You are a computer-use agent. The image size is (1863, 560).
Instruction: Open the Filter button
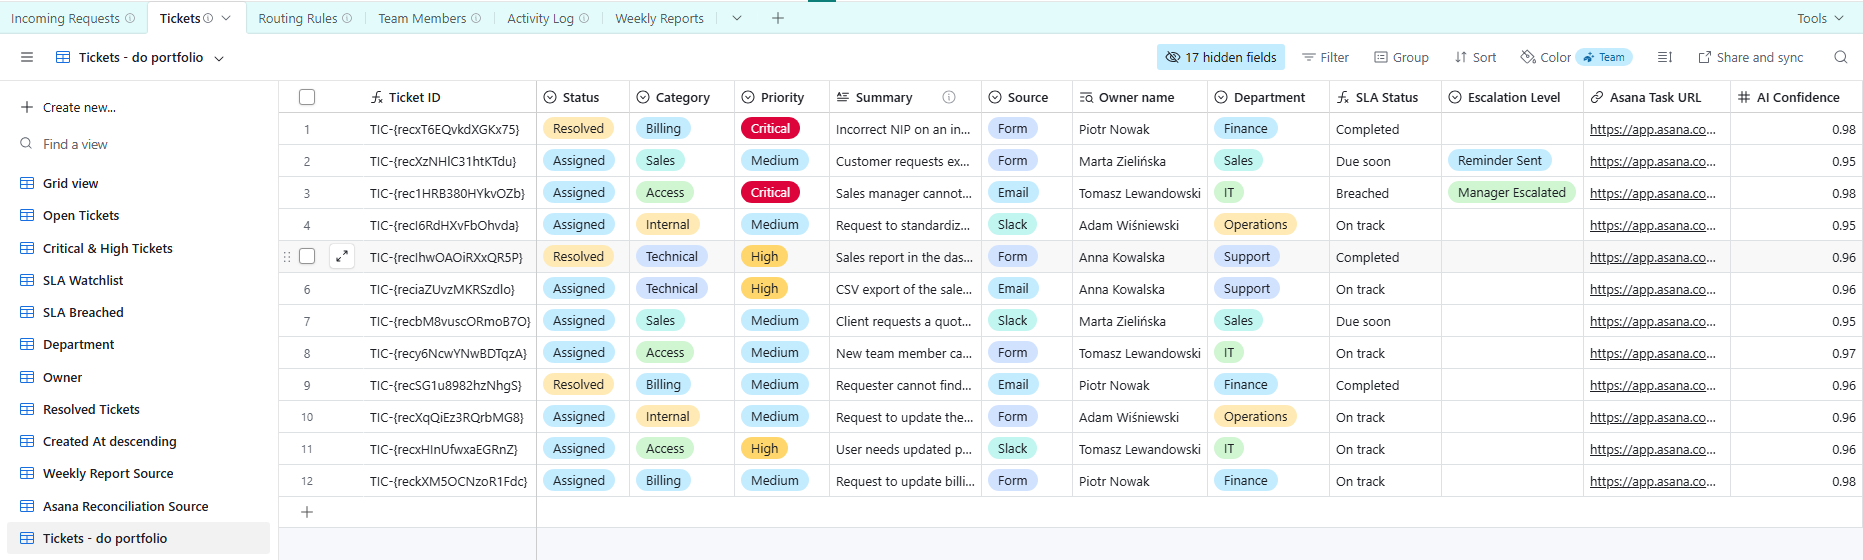(x=1325, y=58)
